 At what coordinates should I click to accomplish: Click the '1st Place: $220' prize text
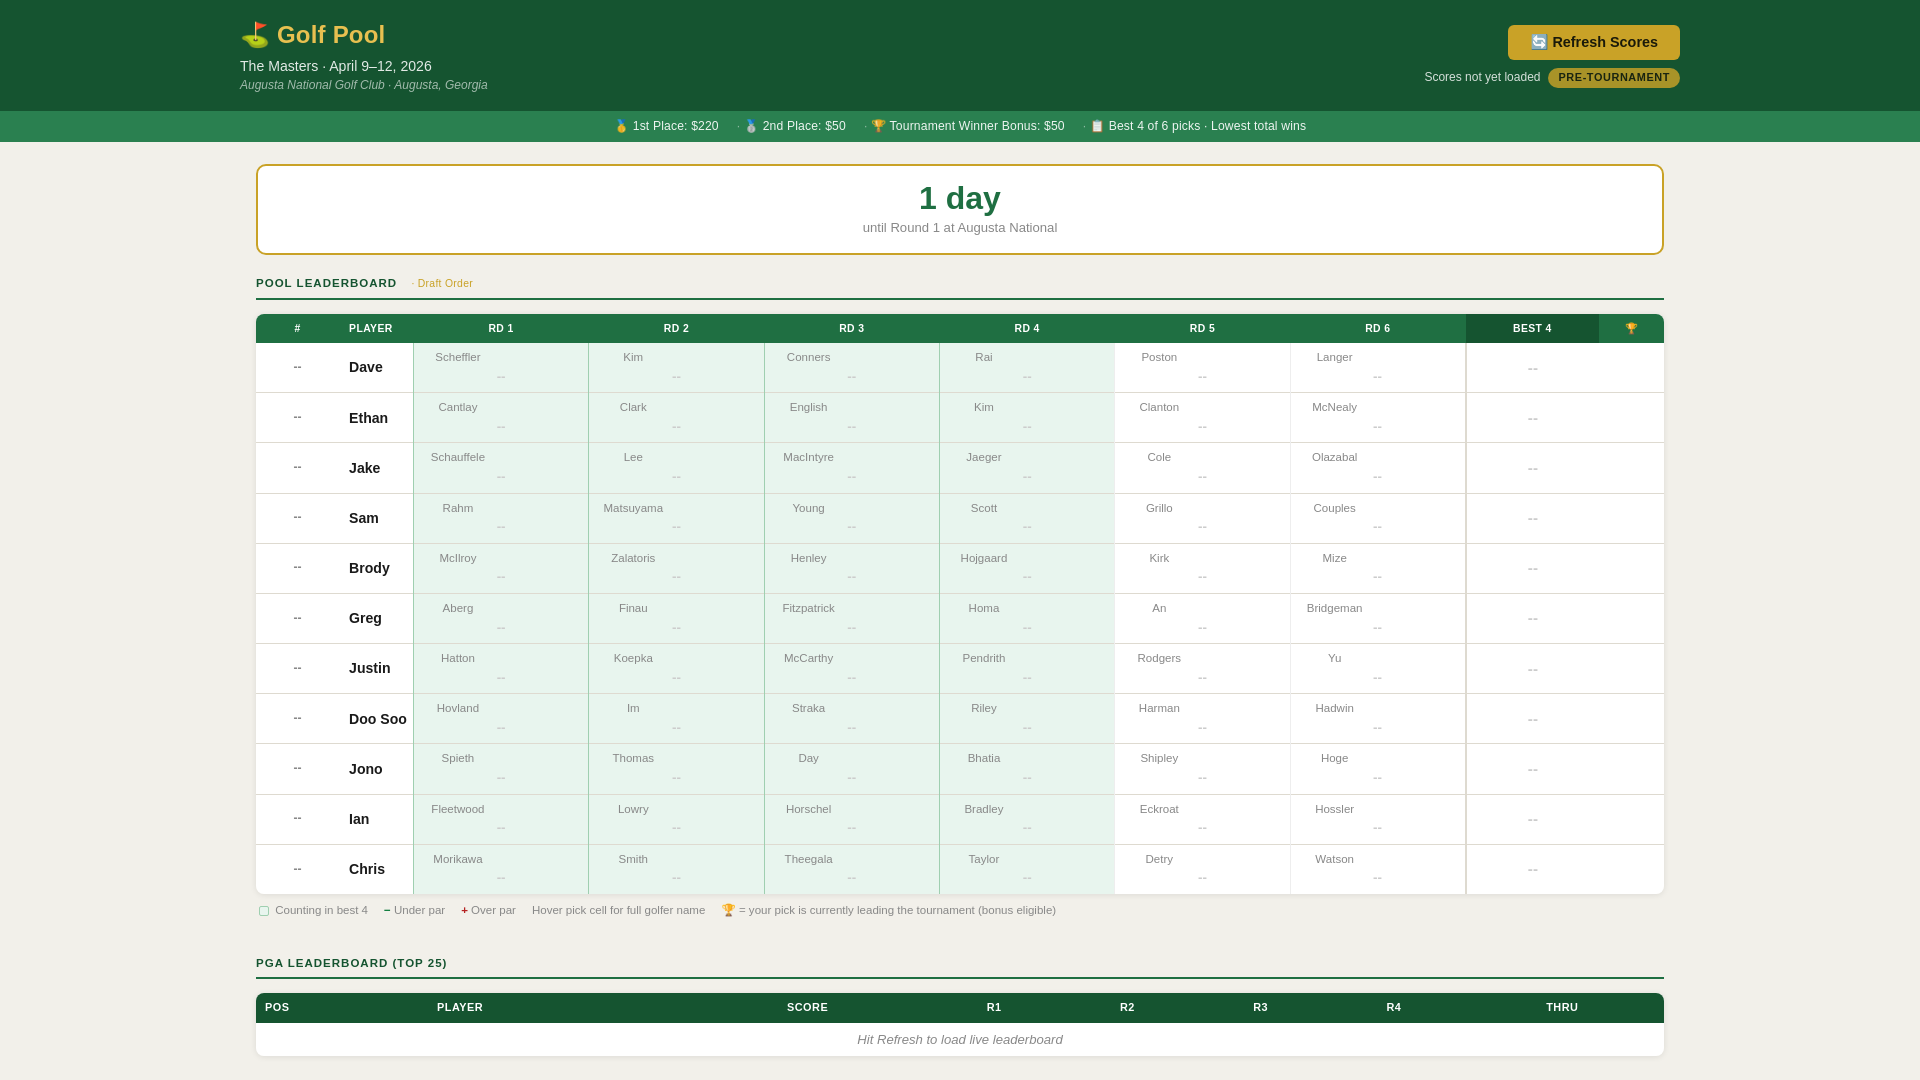(x=667, y=126)
